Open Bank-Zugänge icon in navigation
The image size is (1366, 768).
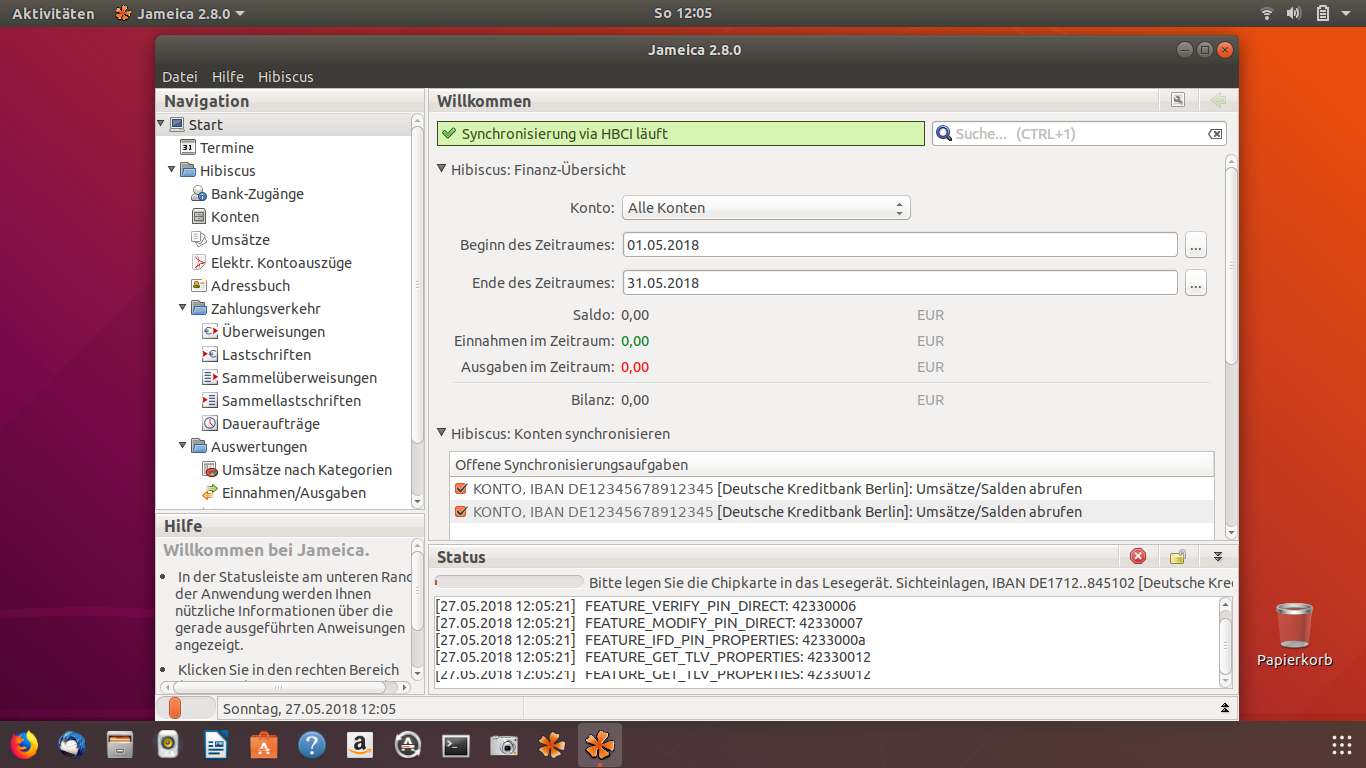coord(199,194)
